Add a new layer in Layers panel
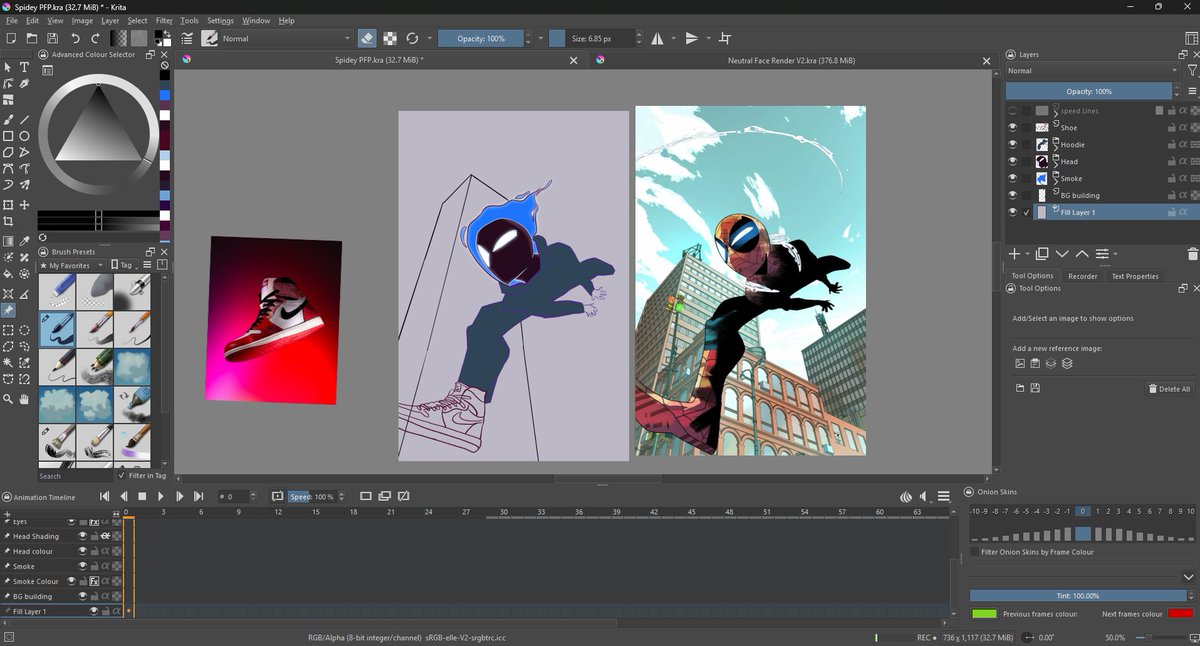This screenshot has height=646, width=1200. tap(1014, 254)
